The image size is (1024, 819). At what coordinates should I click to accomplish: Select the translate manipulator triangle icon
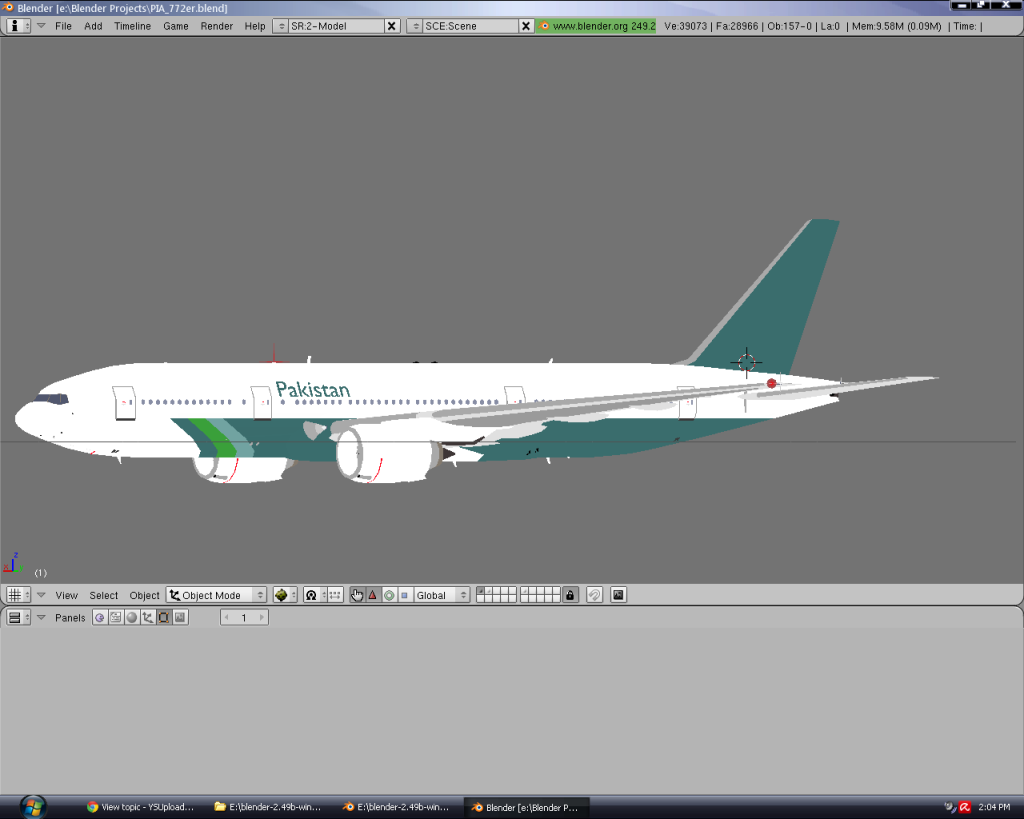click(x=373, y=595)
